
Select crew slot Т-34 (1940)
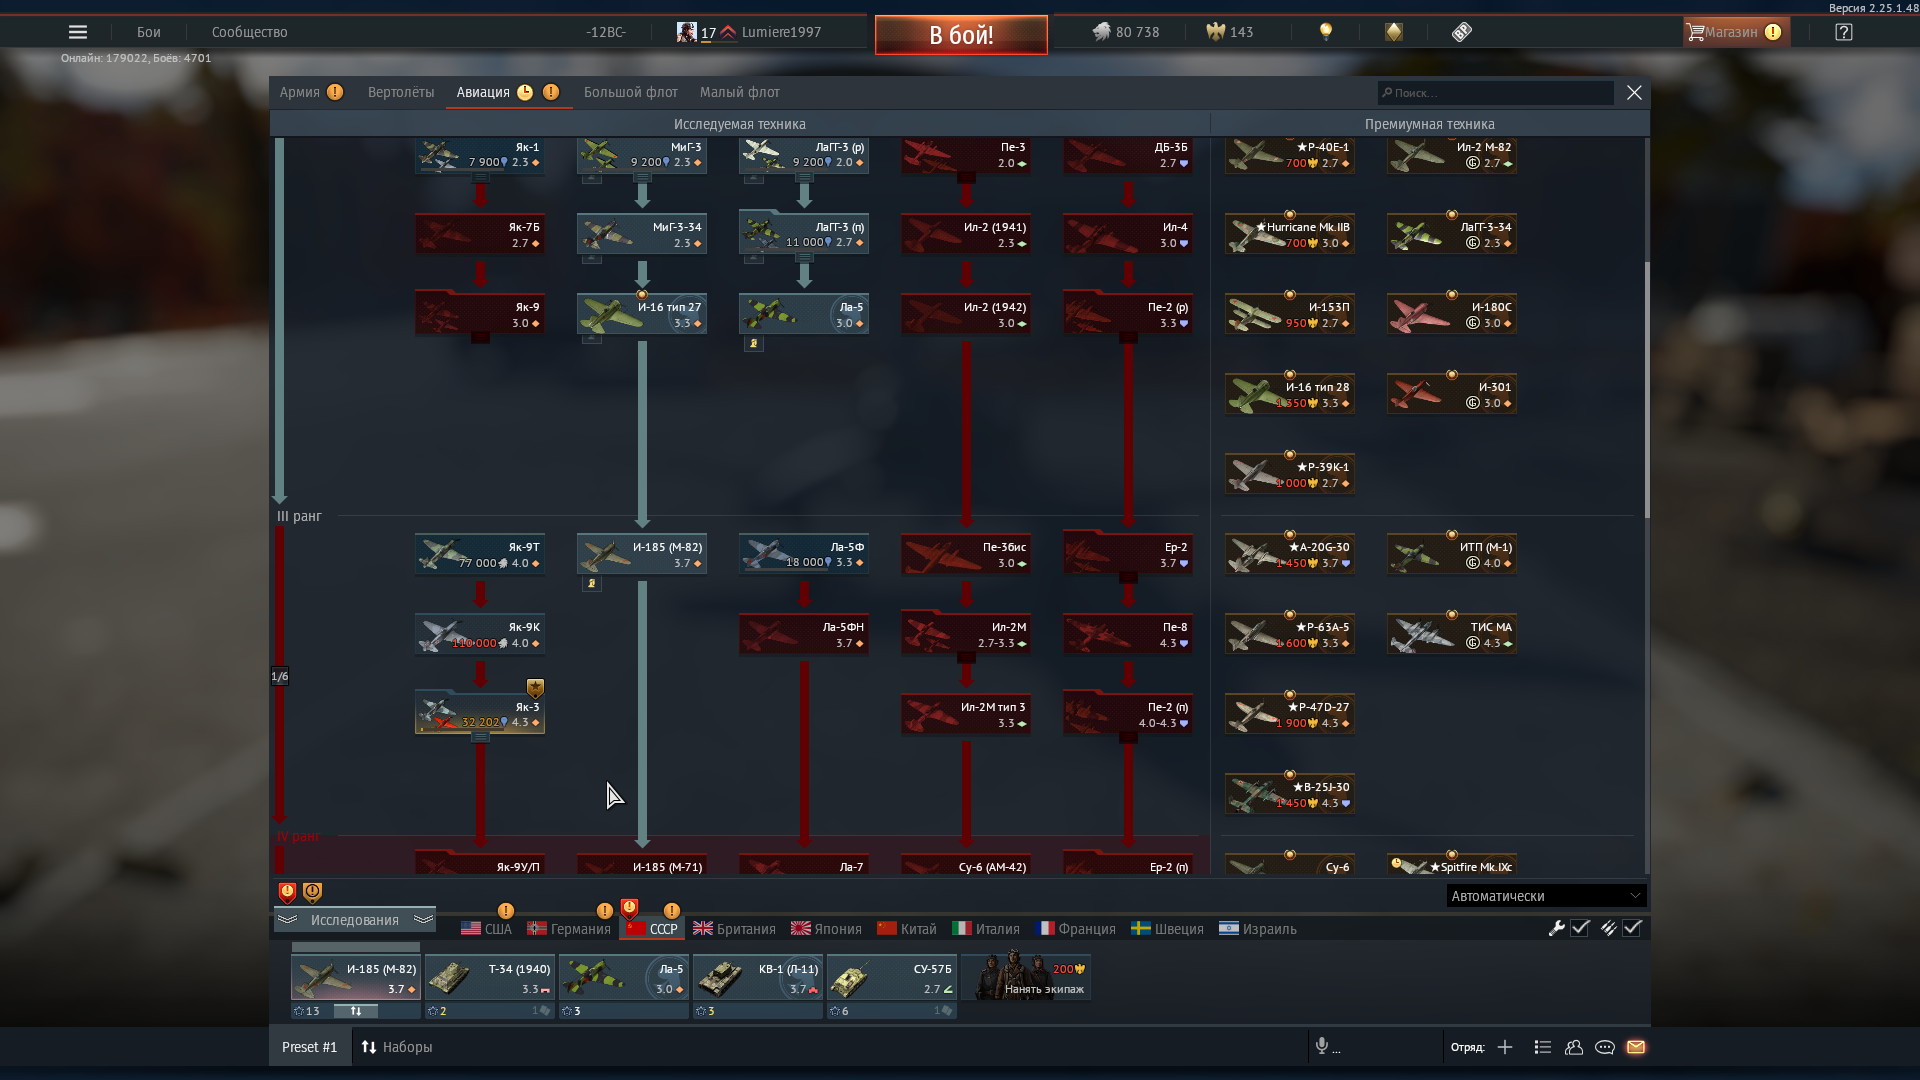(x=490, y=978)
